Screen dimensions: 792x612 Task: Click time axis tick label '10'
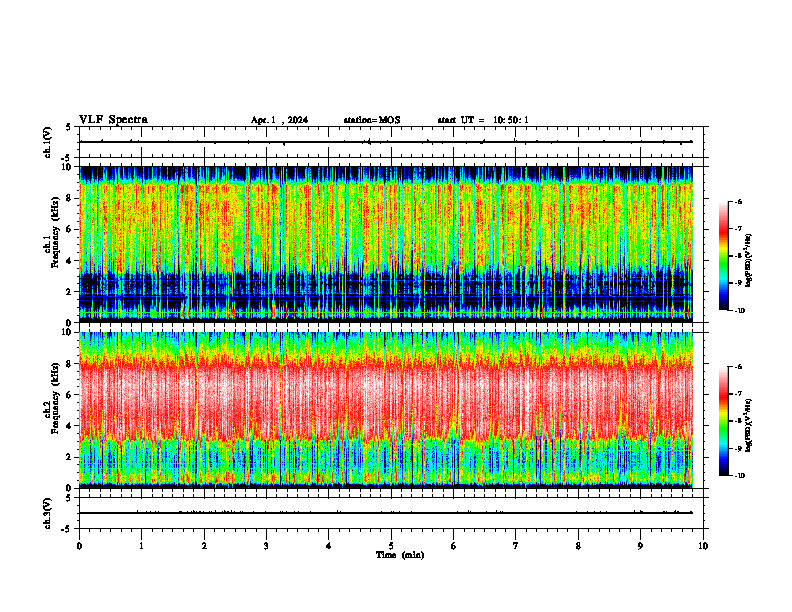(x=703, y=546)
